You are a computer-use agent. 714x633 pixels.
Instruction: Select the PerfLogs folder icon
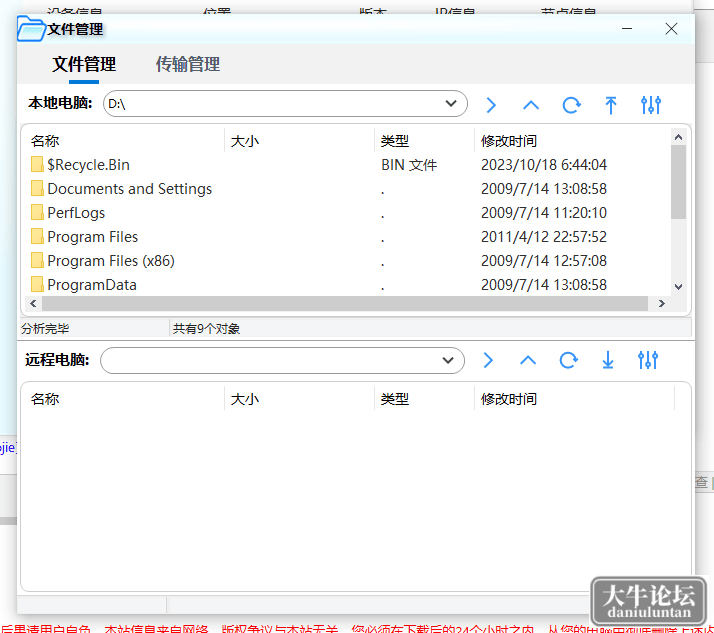tap(37, 212)
